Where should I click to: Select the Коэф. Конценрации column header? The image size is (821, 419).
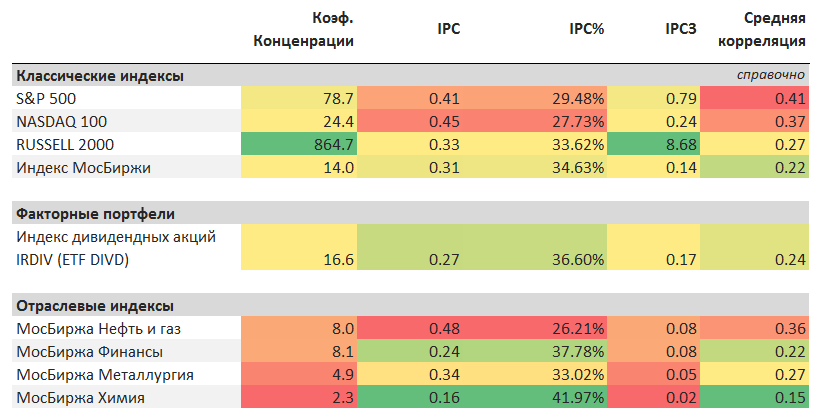click(305, 30)
